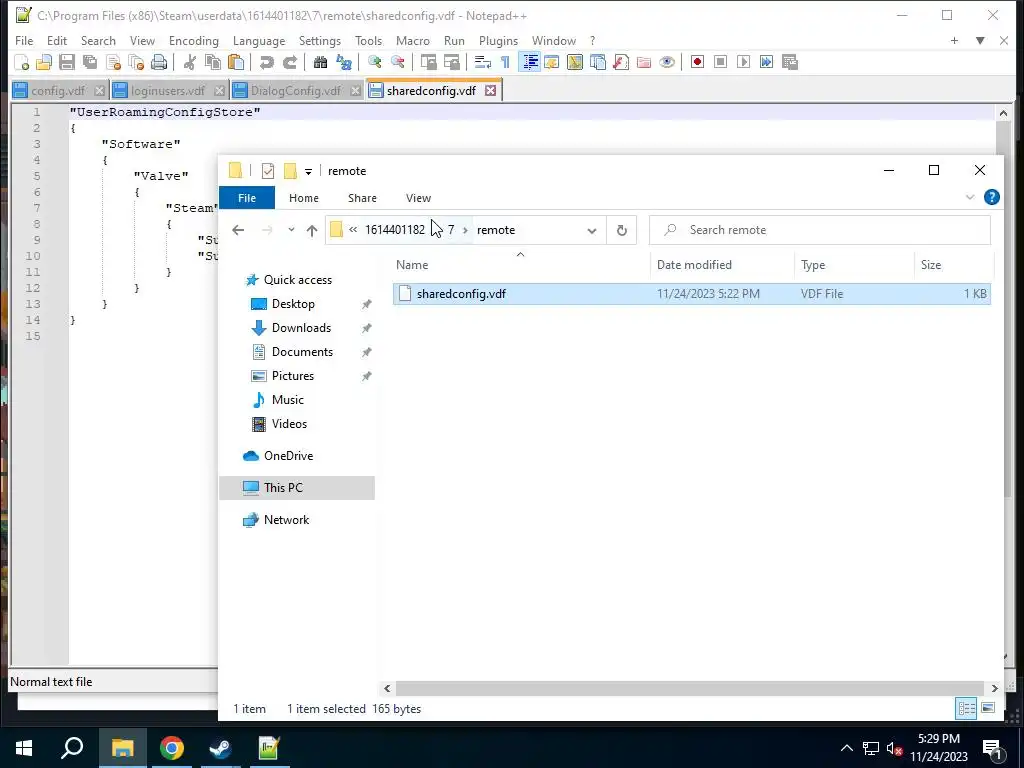Click the Redo arrow icon
This screenshot has width=1024, height=768.
(289, 62)
